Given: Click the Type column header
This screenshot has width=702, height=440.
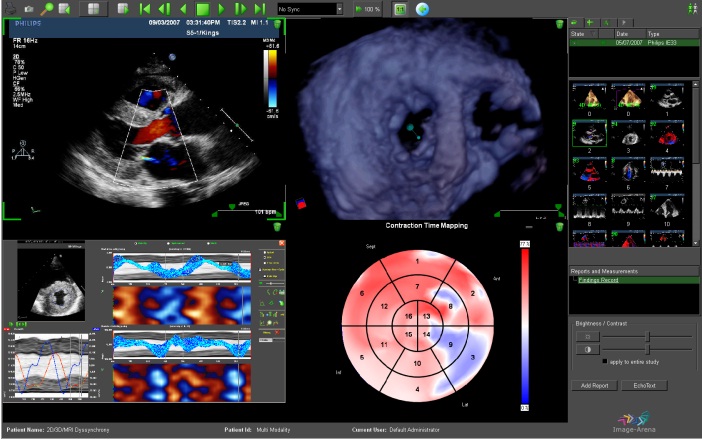Looking at the screenshot, I should click(x=672, y=34).
